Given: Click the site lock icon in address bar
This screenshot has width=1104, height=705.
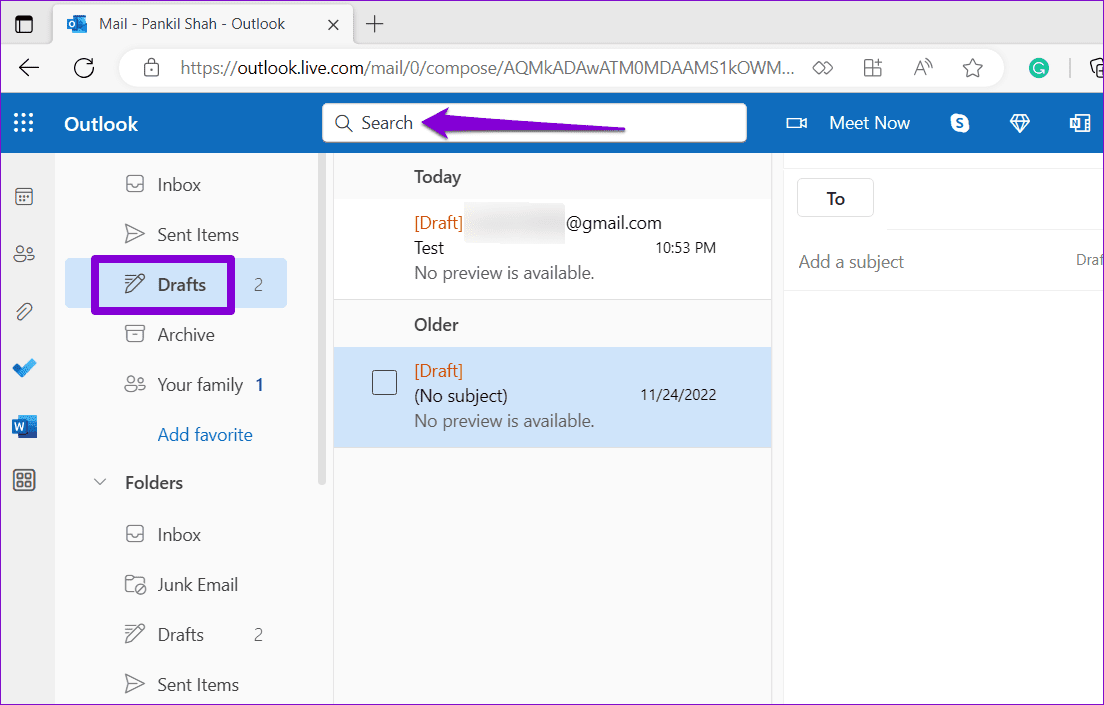Looking at the screenshot, I should click(151, 68).
